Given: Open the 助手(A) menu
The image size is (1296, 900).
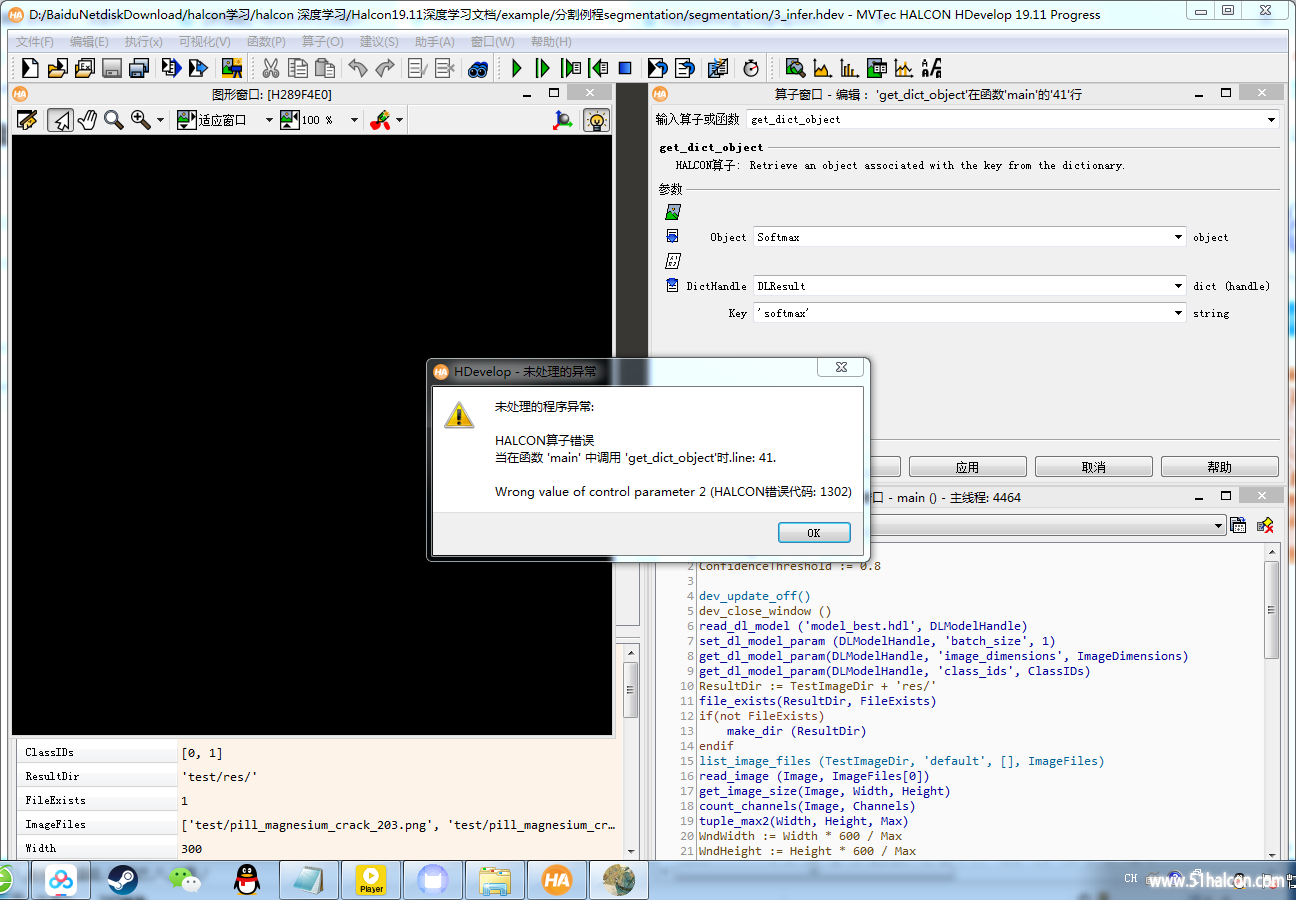Looking at the screenshot, I should click(434, 42).
